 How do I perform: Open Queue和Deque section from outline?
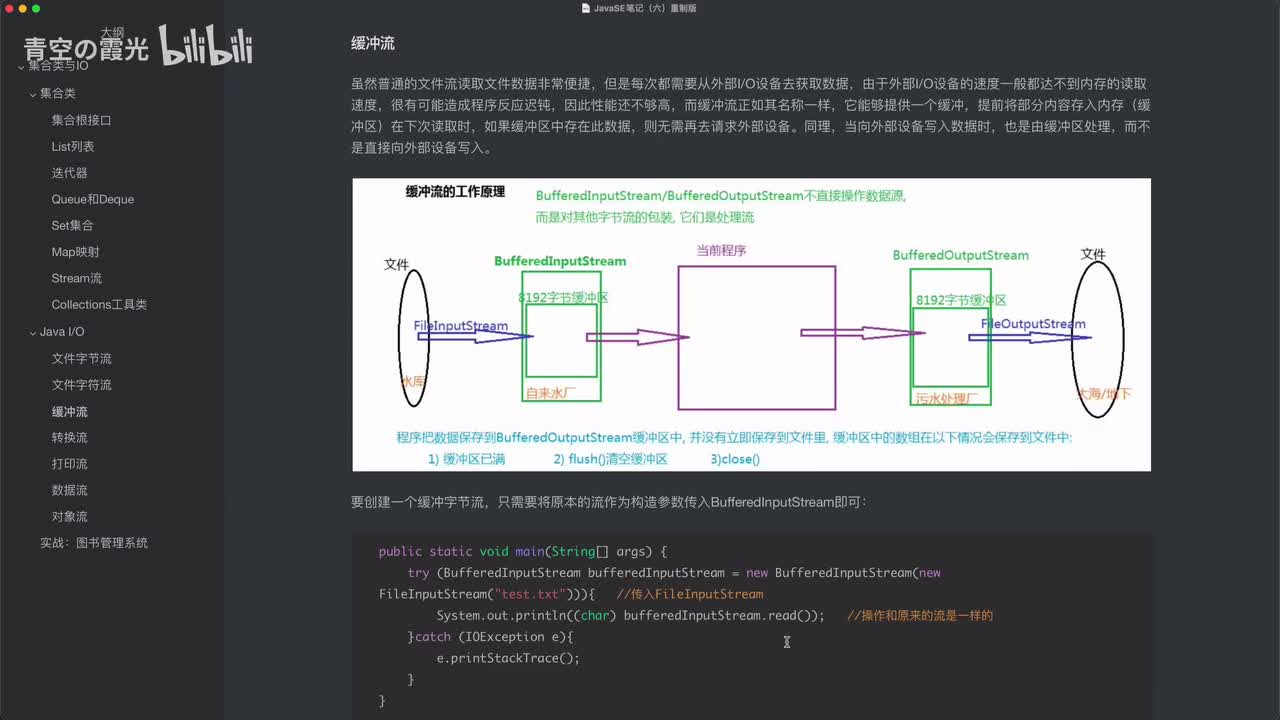click(93, 199)
